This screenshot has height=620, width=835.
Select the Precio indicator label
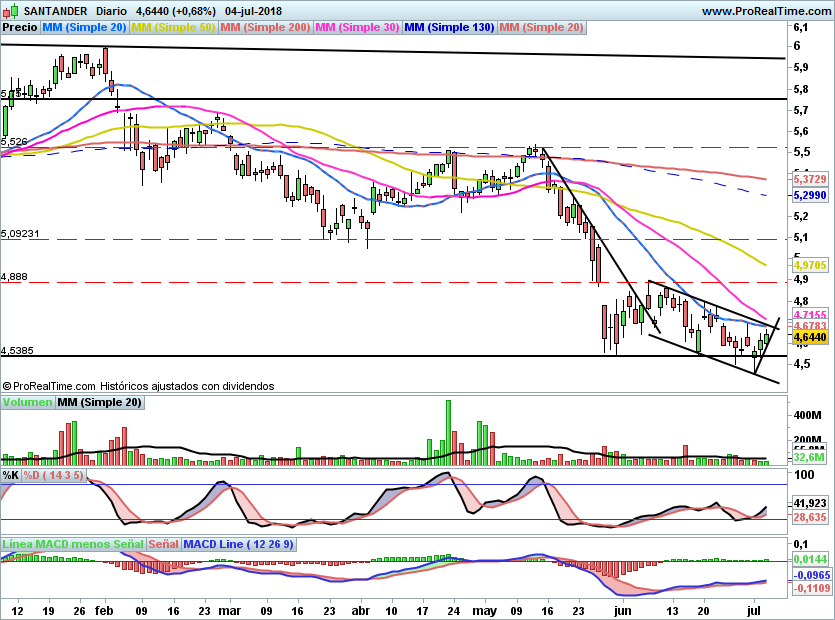tap(20, 27)
